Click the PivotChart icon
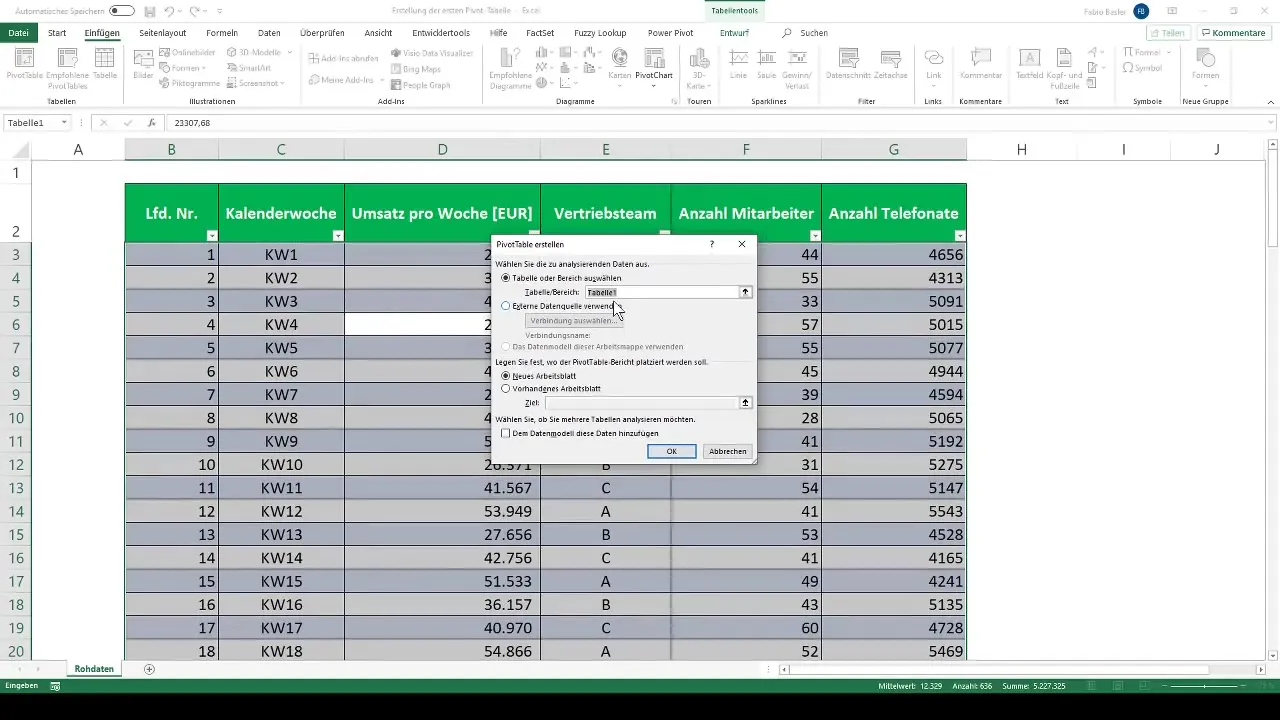The height and width of the screenshot is (720, 1280). click(654, 64)
